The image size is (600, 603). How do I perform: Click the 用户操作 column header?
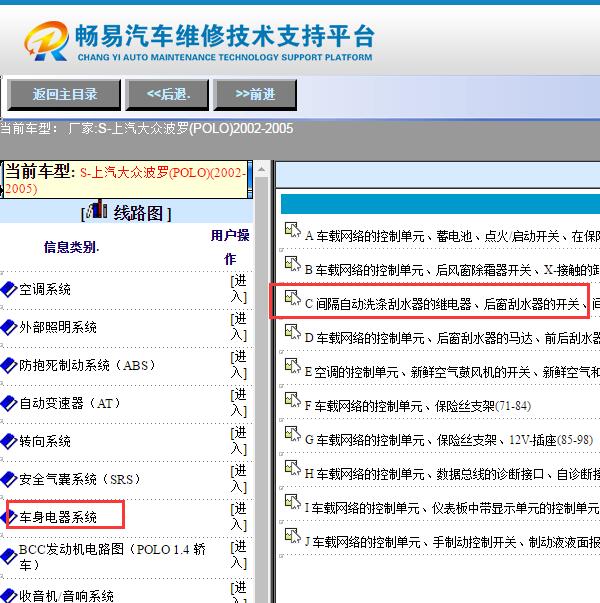(x=230, y=247)
